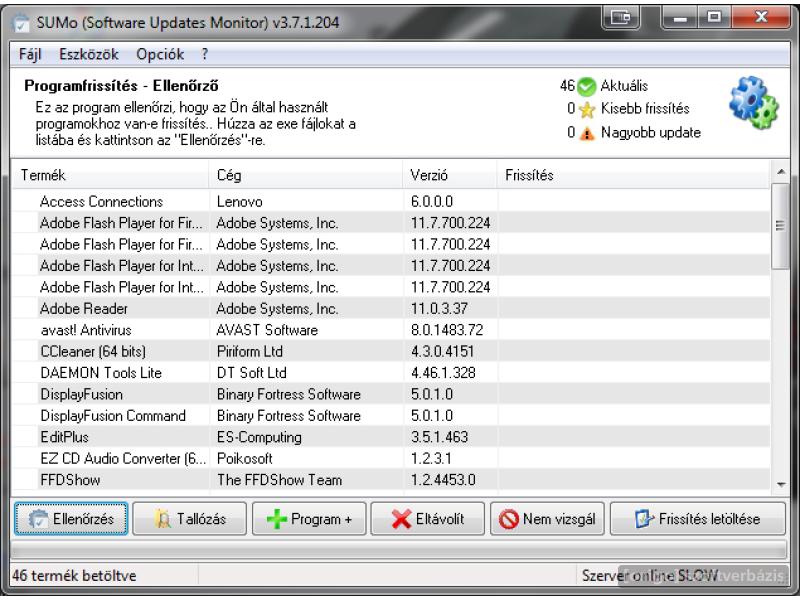Open the ? help menu
The width and height of the screenshot is (800, 600).
coord(205,54)
